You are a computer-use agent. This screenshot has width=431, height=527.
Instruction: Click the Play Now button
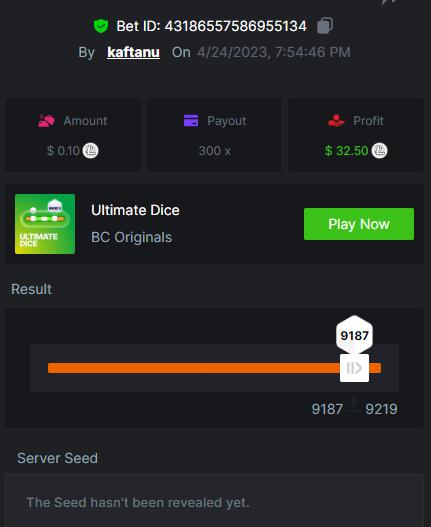(359, 224)
